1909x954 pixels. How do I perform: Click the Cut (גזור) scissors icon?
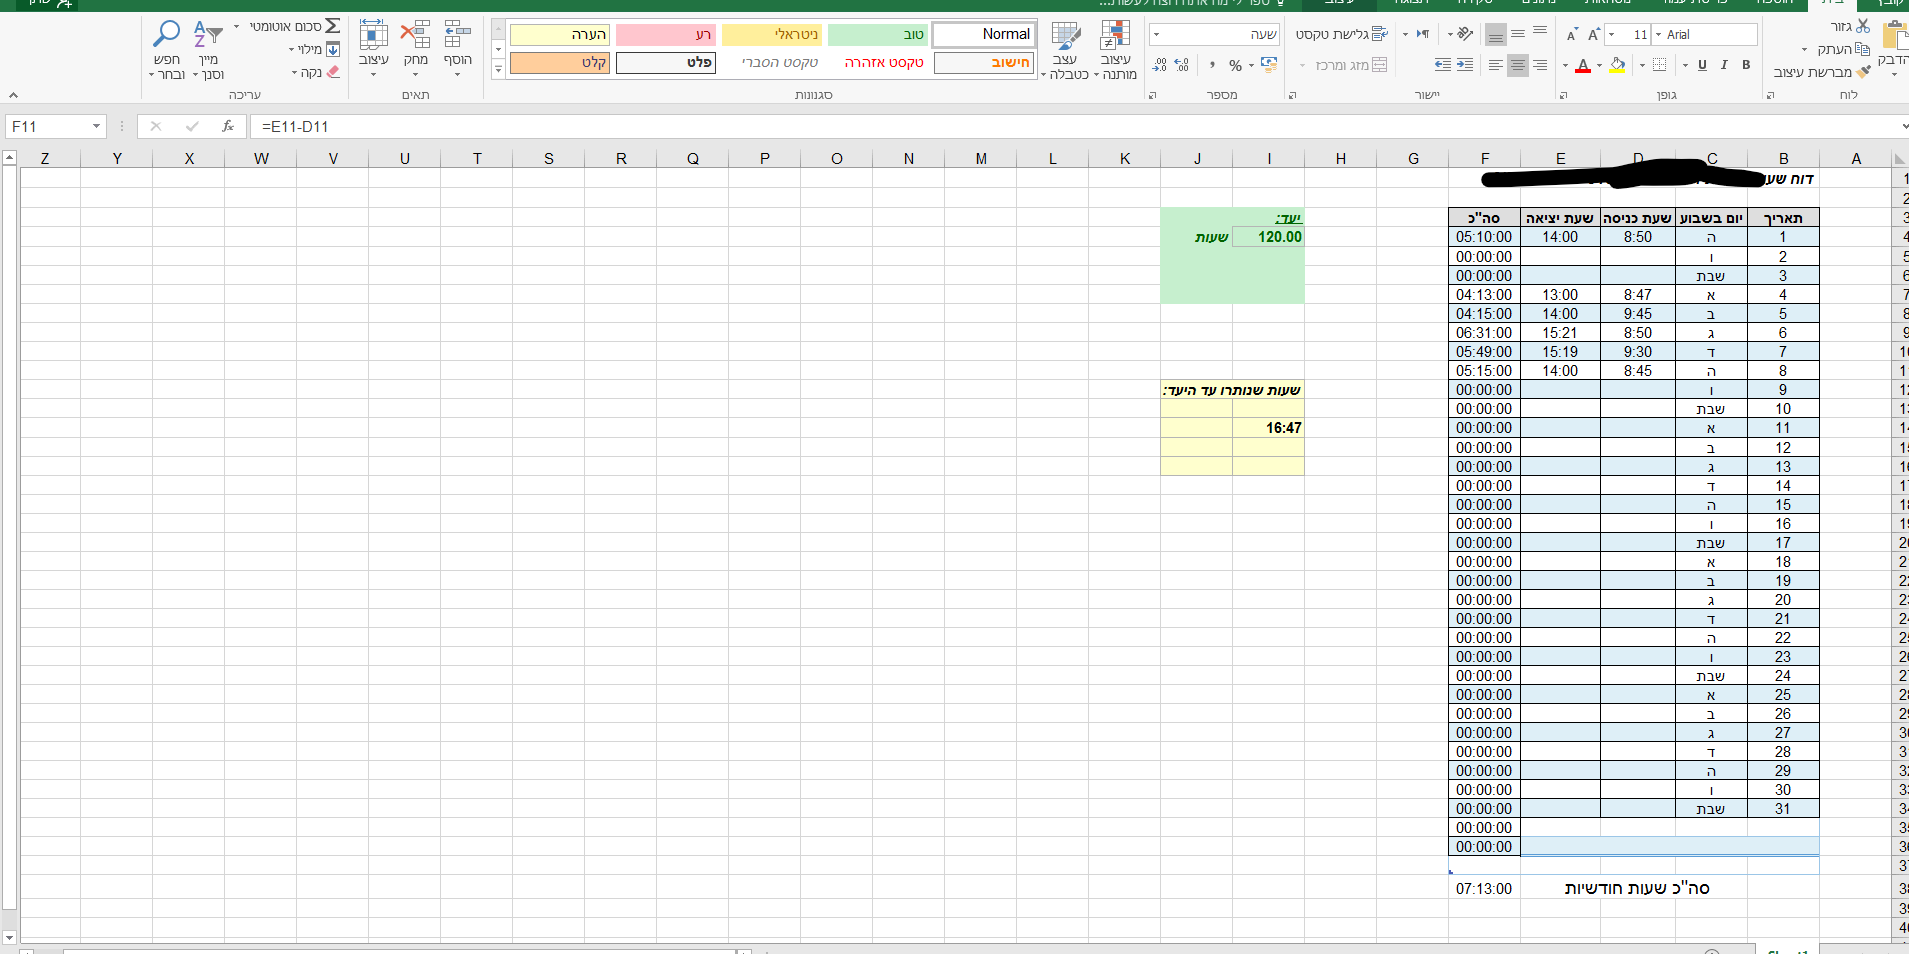pos(1862,26)
